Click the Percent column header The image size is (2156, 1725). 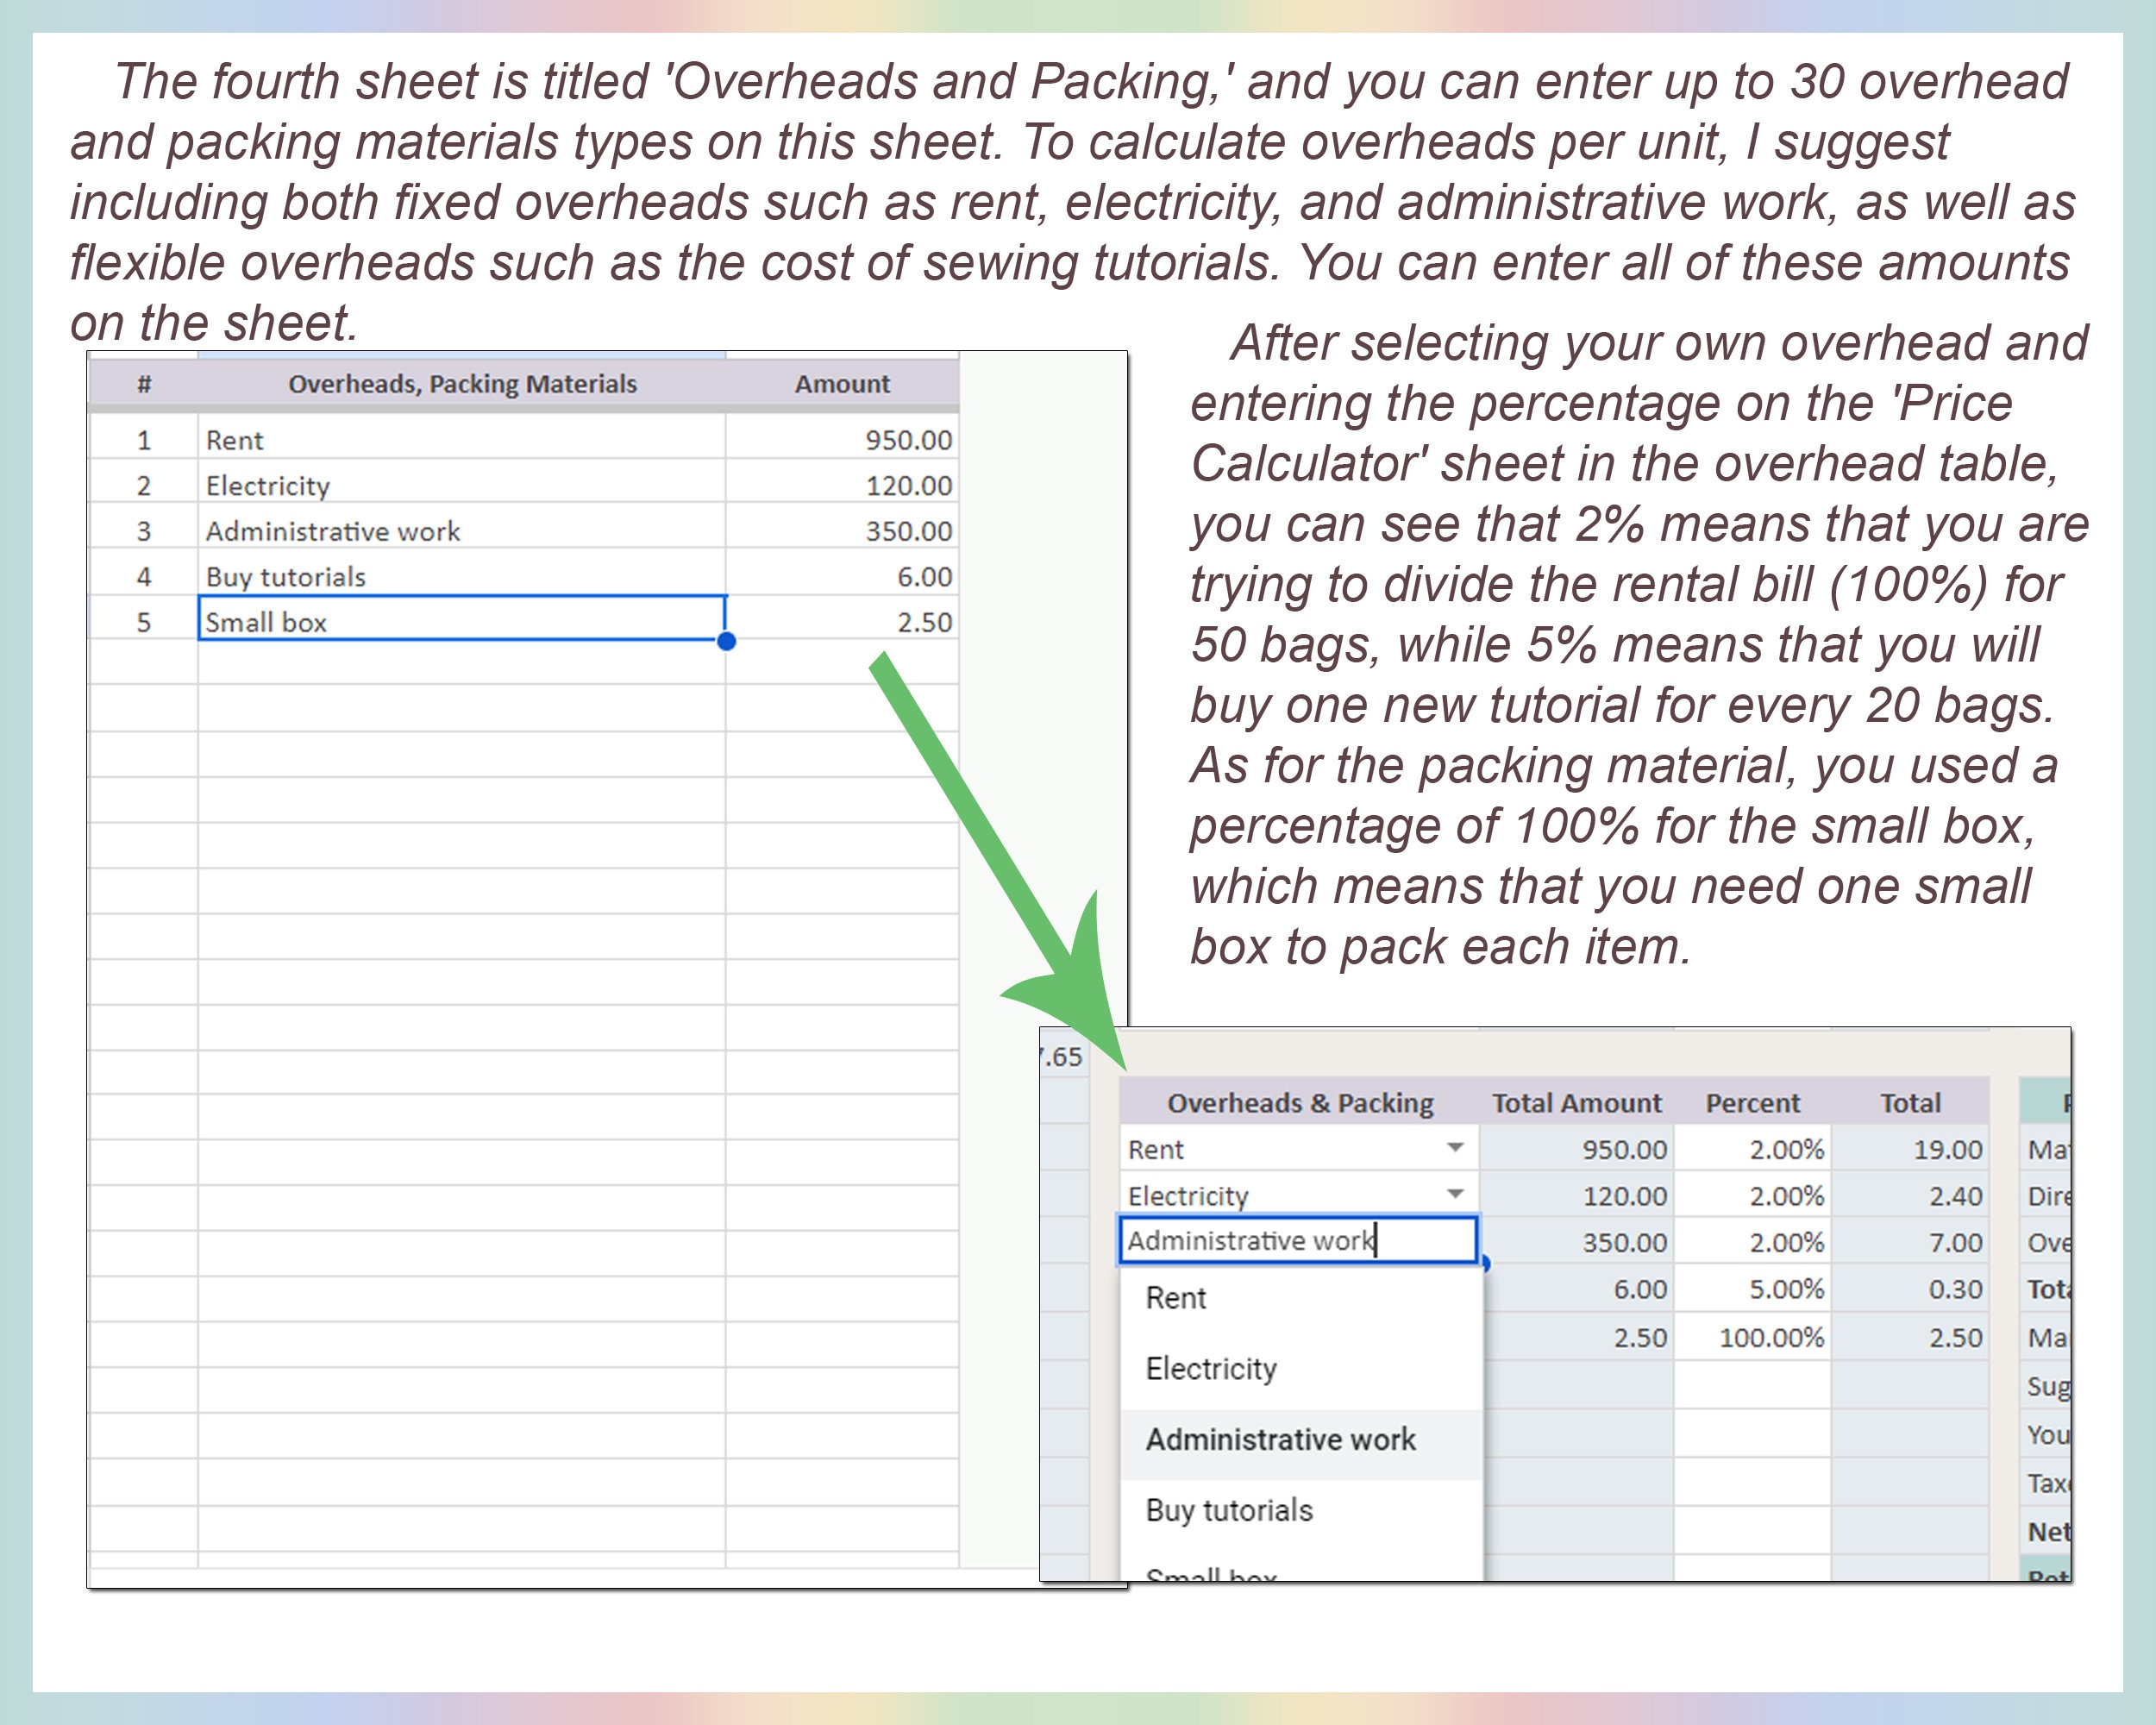[1753, 1102]
